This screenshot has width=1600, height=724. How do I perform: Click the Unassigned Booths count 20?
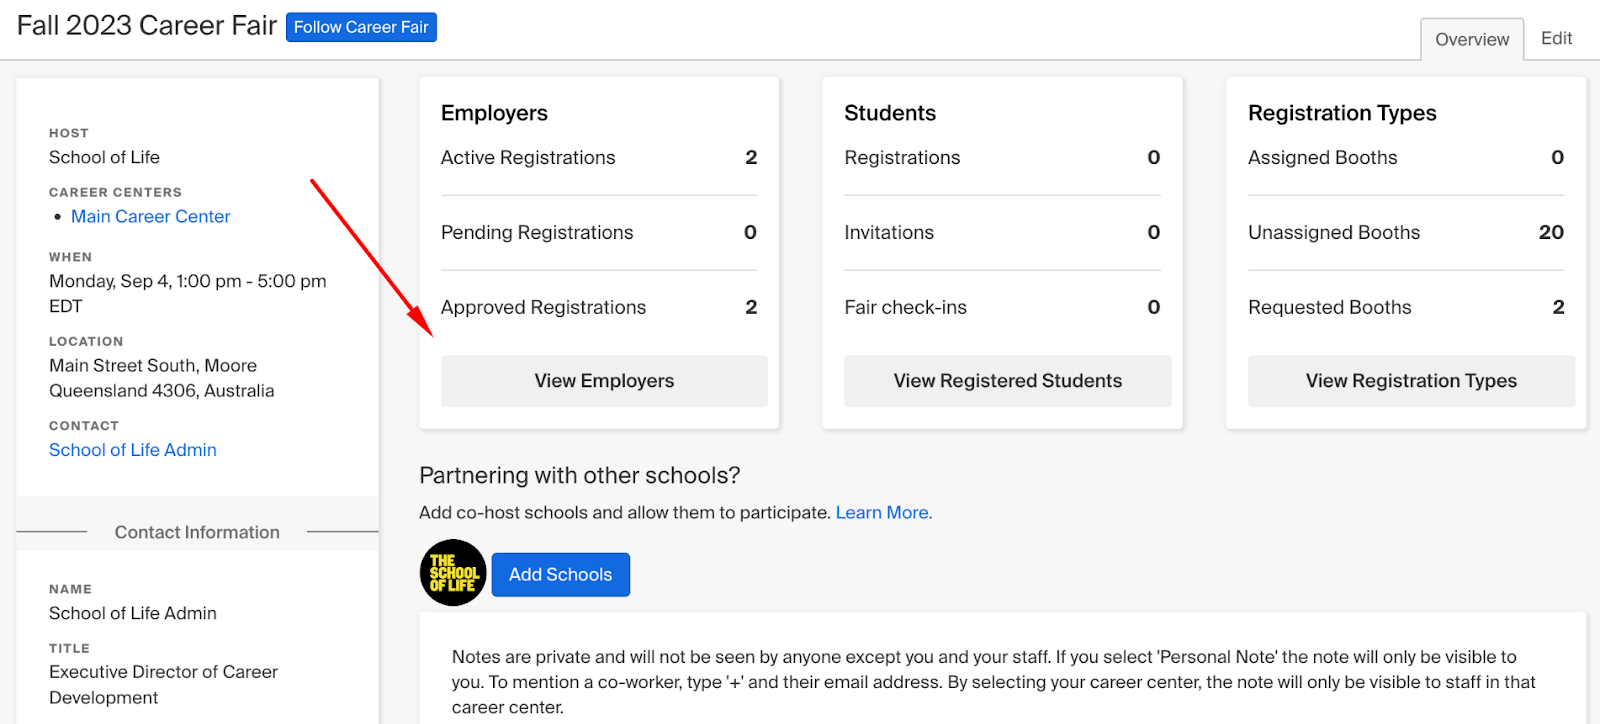click(x=1551, y=232)
